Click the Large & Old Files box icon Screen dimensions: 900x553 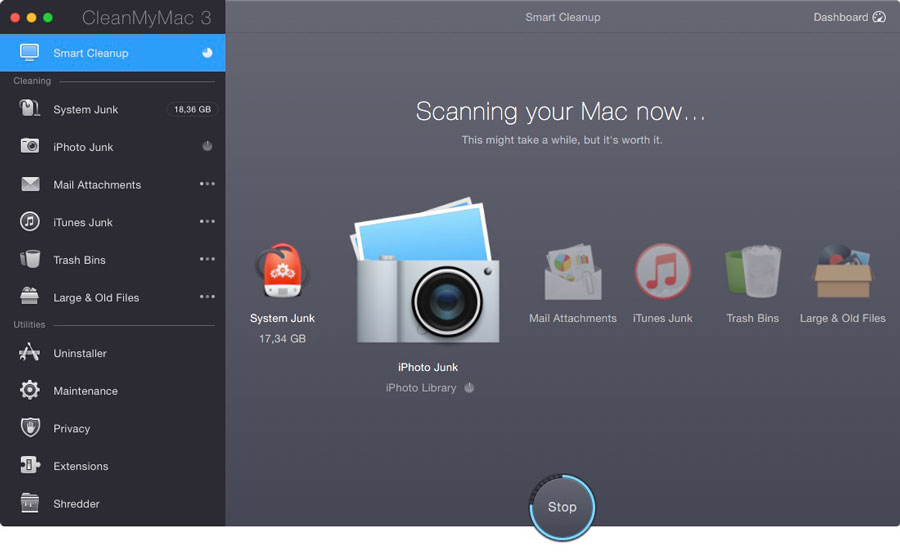(x=843, y=270)
